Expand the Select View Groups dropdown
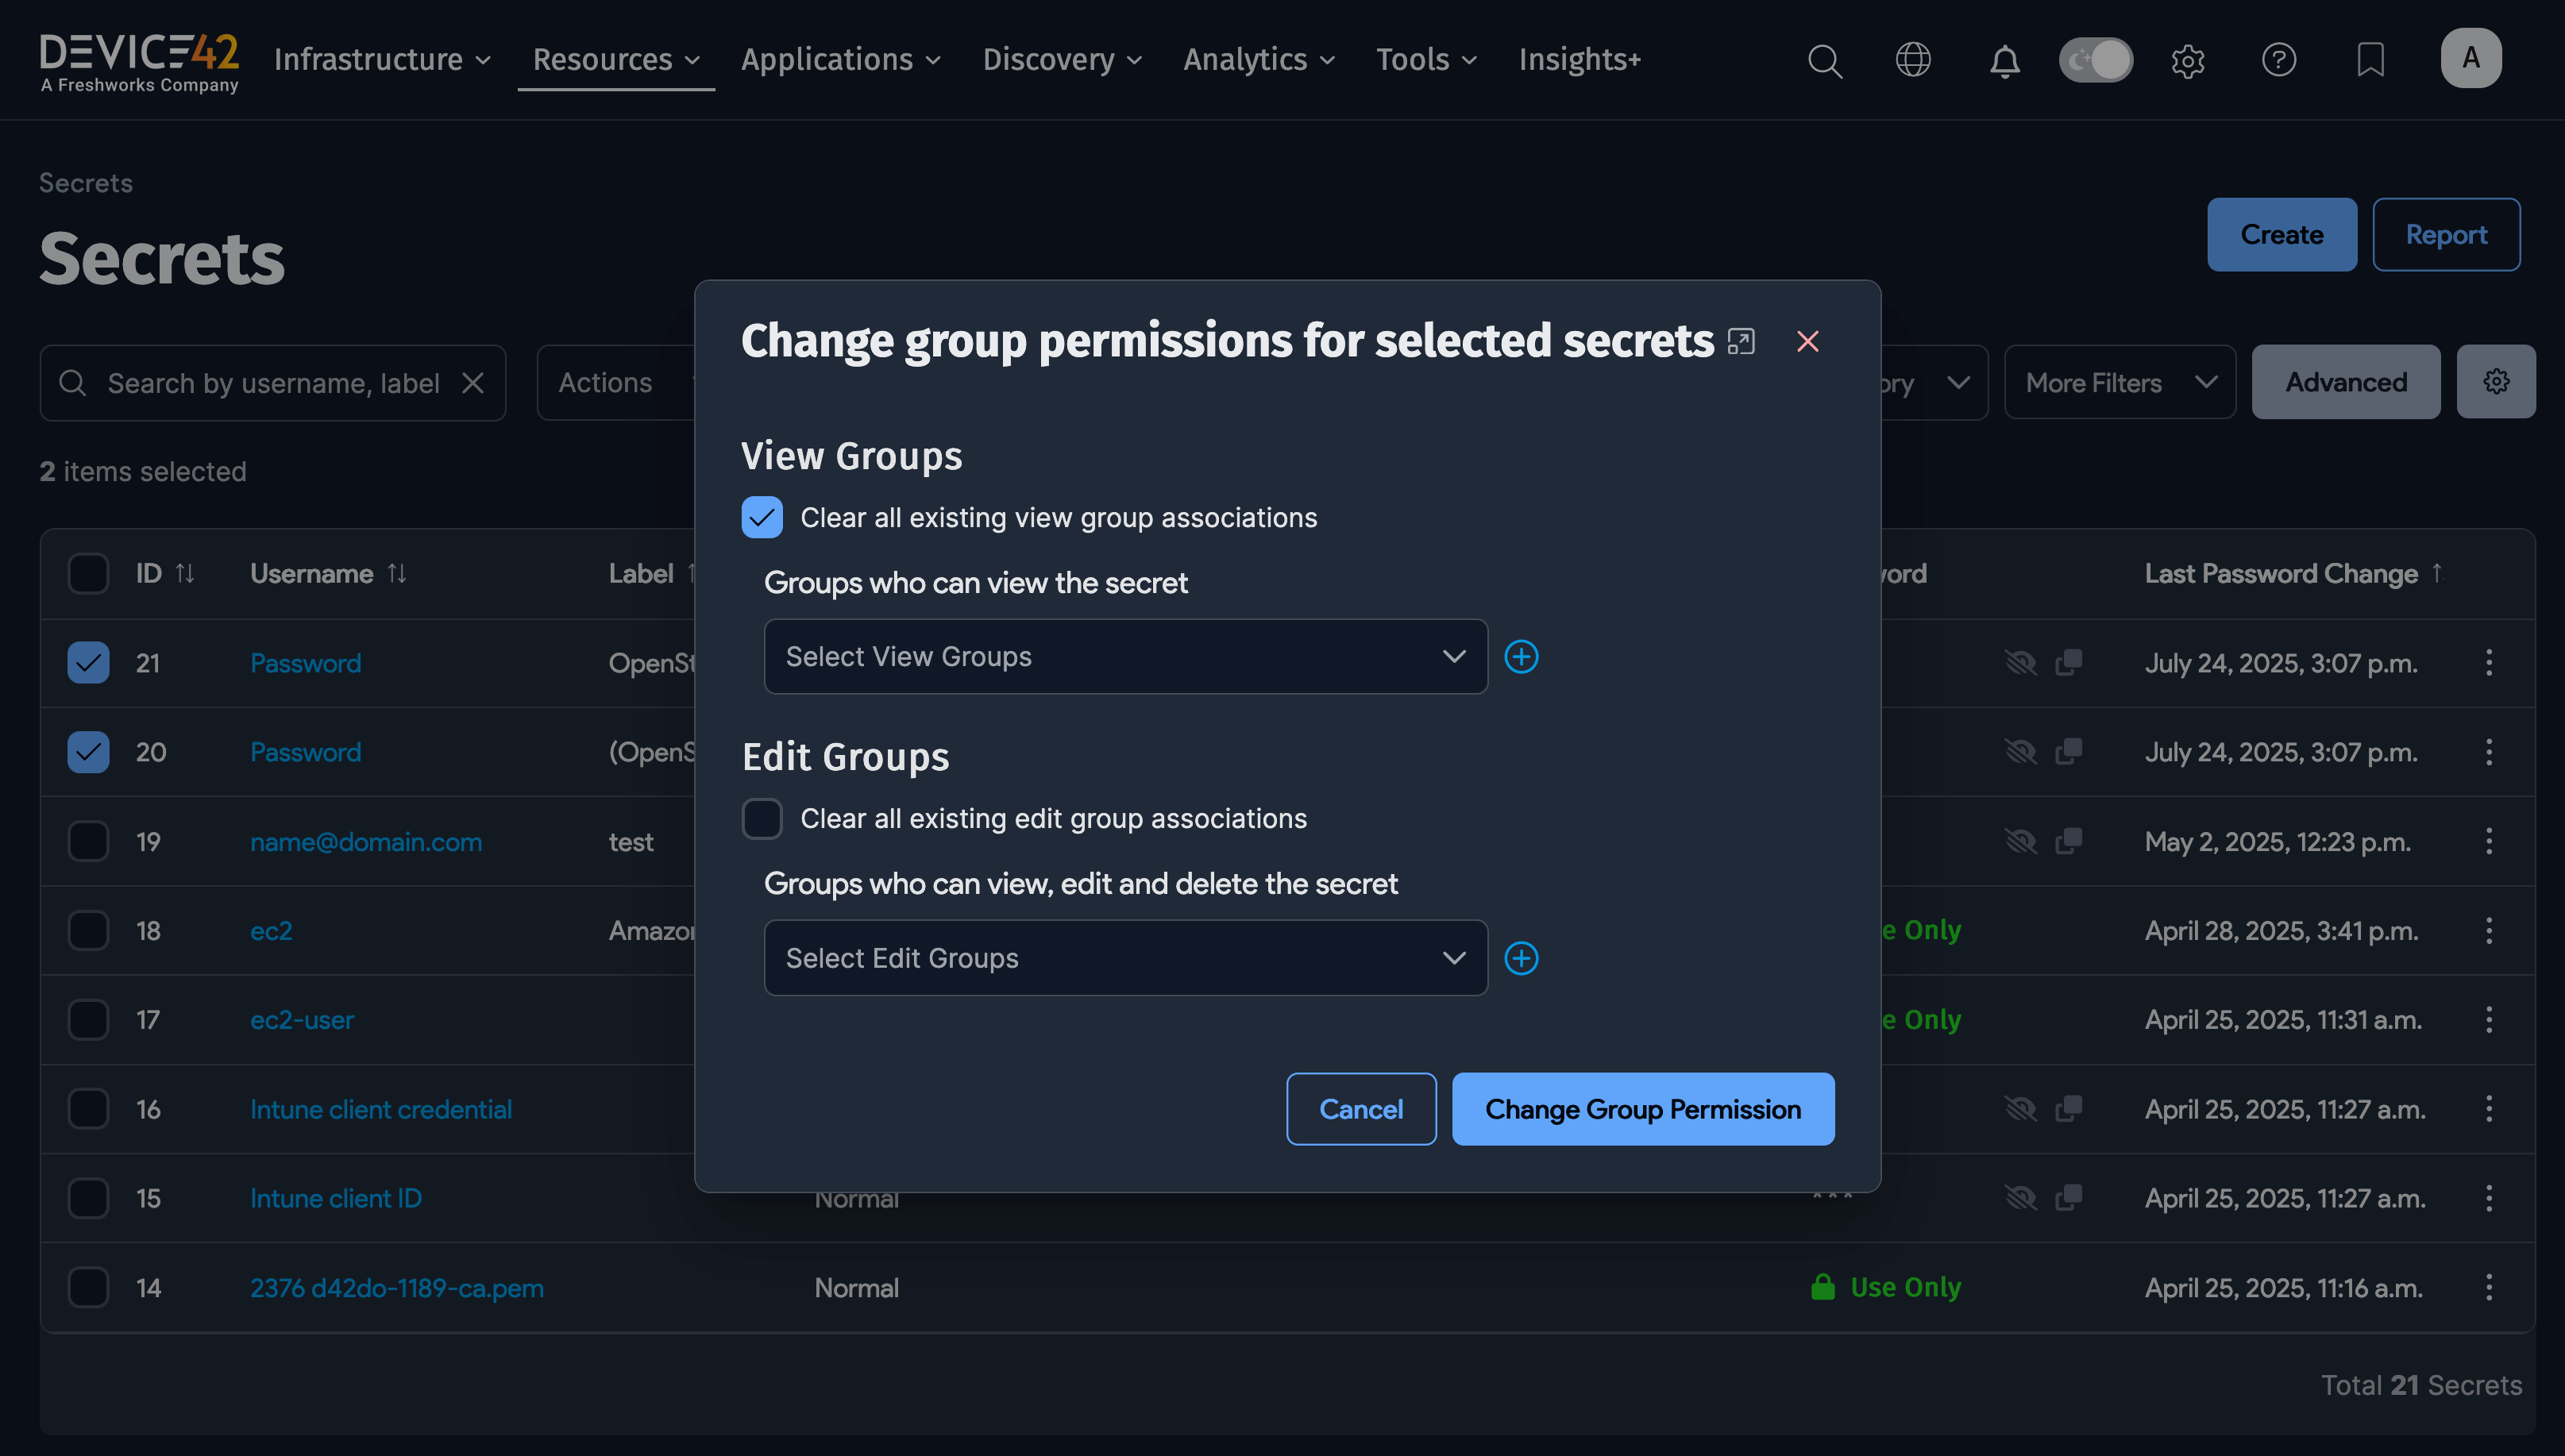This screenshot has width=2565, height=1456. coord(1125,657)
